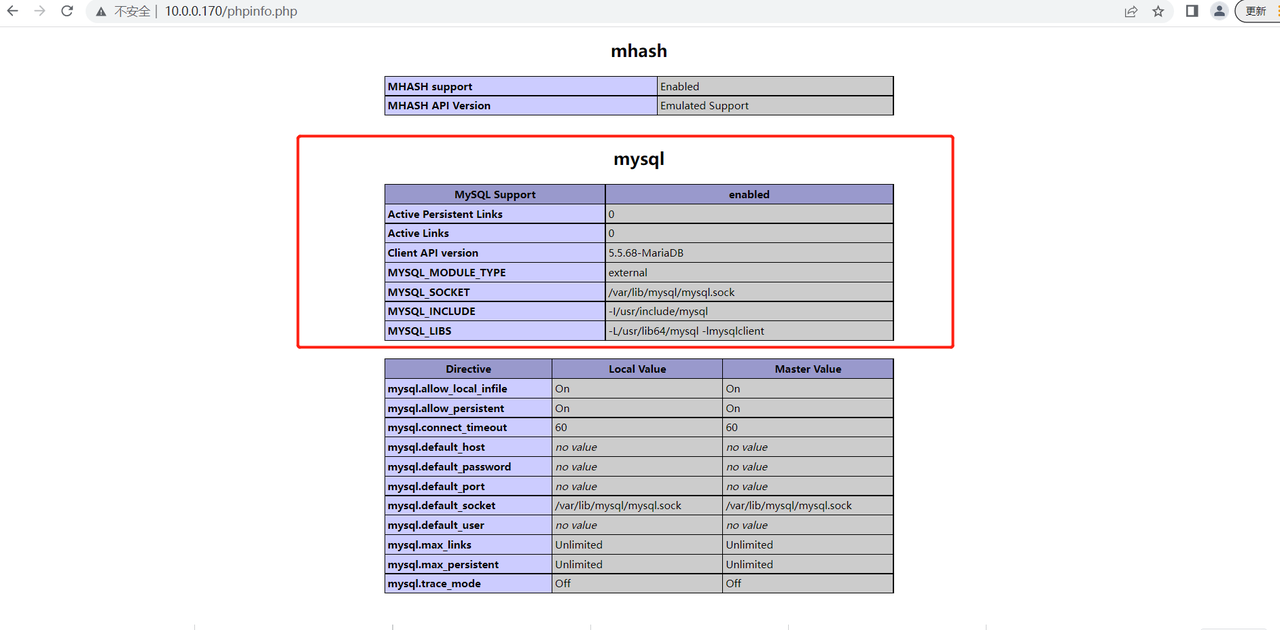This screenshot has height=630, width=1280.
Task: Click the -L/usr/lib64/mysql -lmysqlclient value
Action: (x=686, y=331)
